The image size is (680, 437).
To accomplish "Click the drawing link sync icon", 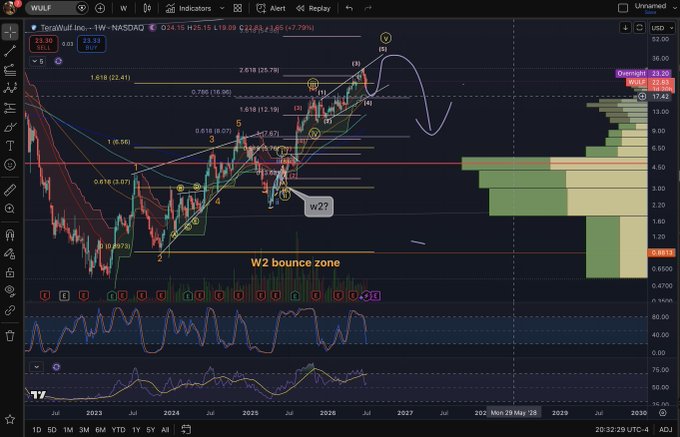I will coord(10,310).
